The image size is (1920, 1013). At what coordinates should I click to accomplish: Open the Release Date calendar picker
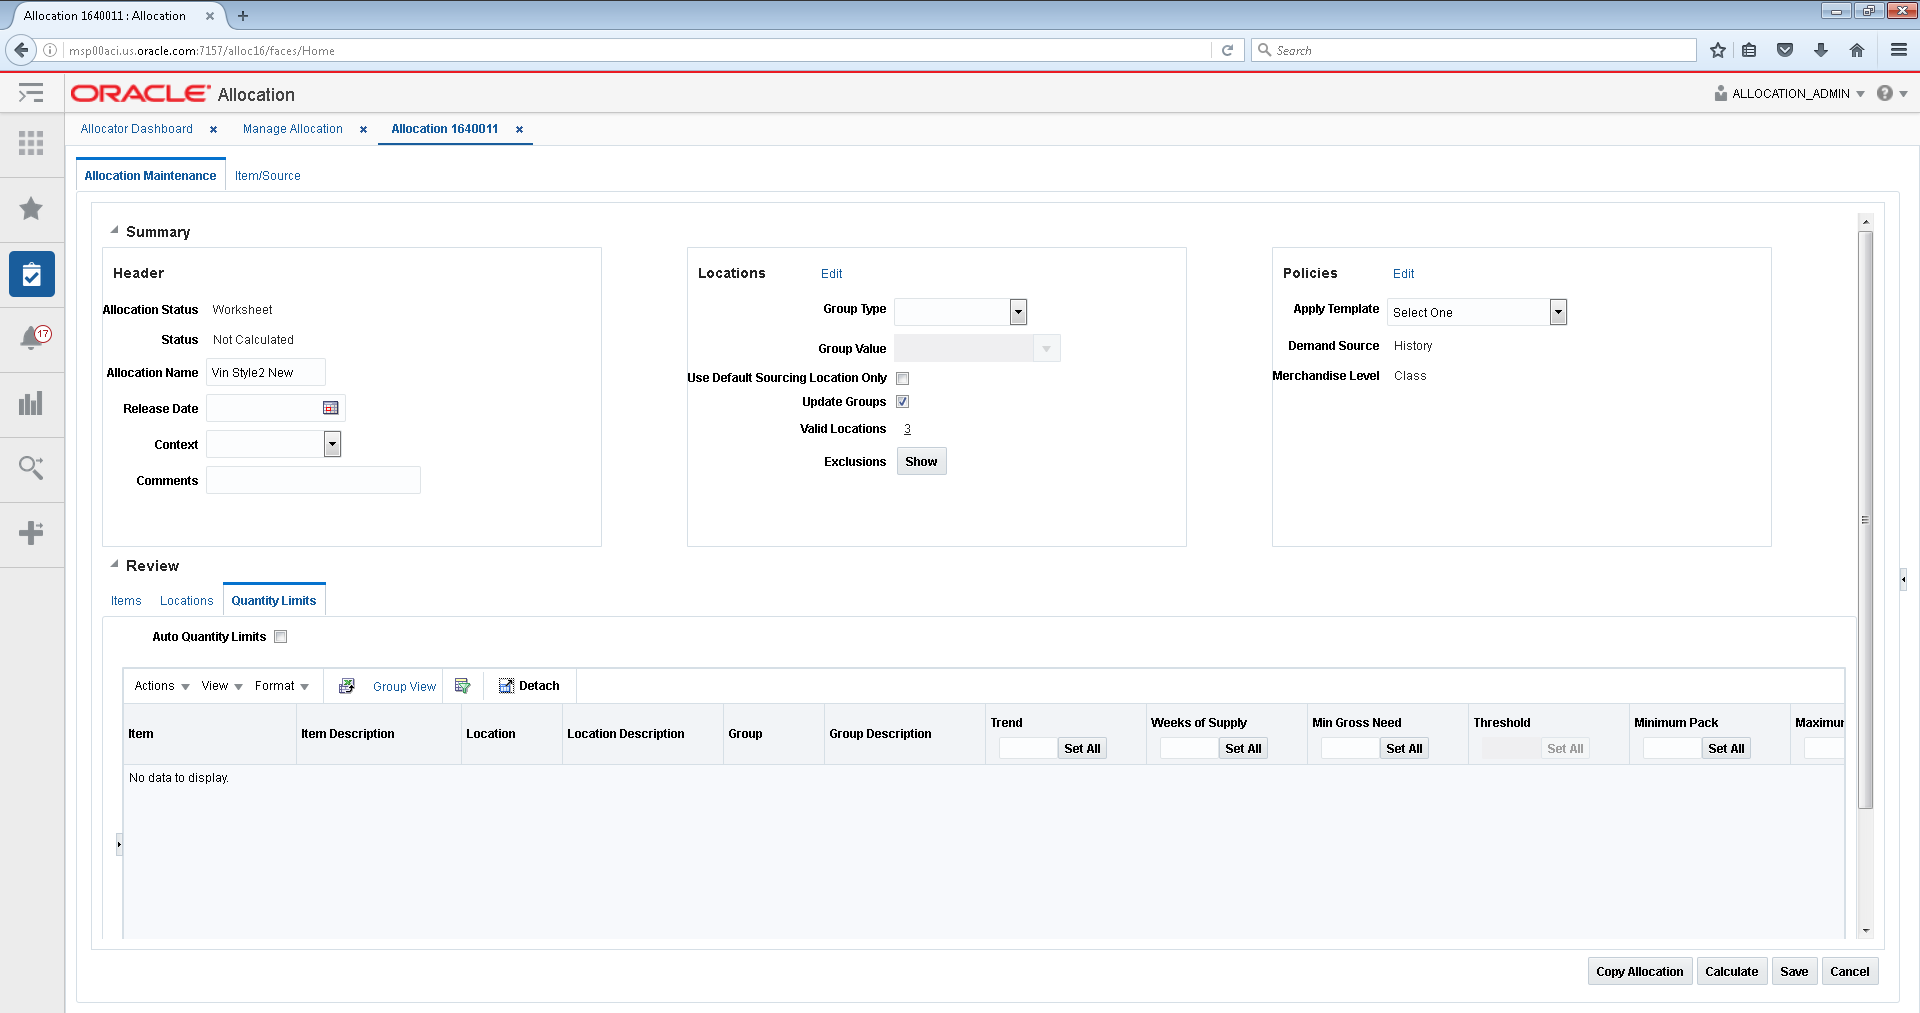click(333, 408)
